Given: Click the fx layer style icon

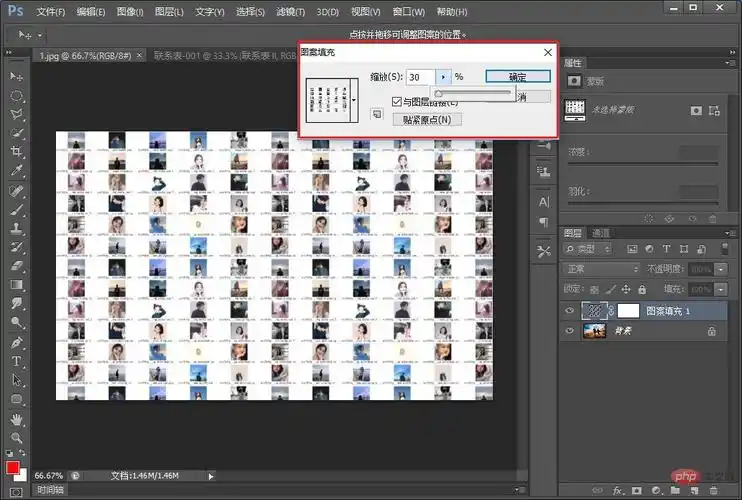Looking at the screenshot, I should 616,491.
